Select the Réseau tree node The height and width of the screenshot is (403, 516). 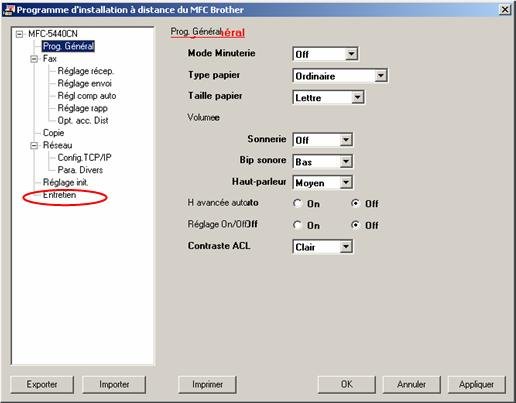[x=57, y=145]
